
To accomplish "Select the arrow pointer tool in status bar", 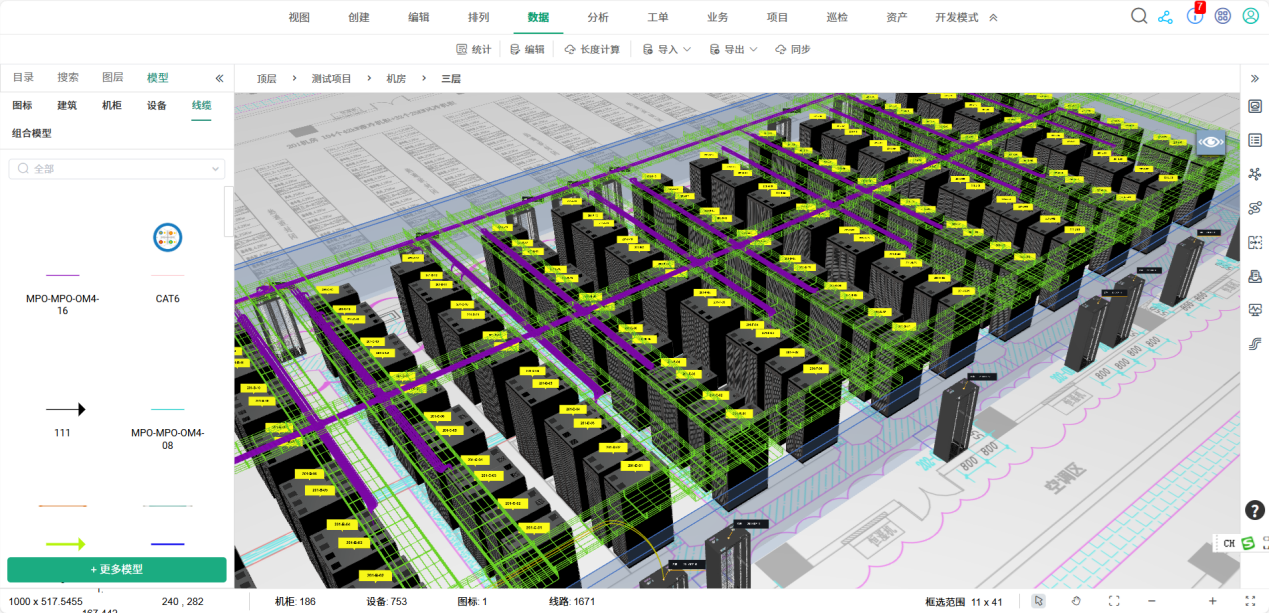I will [x=1039, y=601].
